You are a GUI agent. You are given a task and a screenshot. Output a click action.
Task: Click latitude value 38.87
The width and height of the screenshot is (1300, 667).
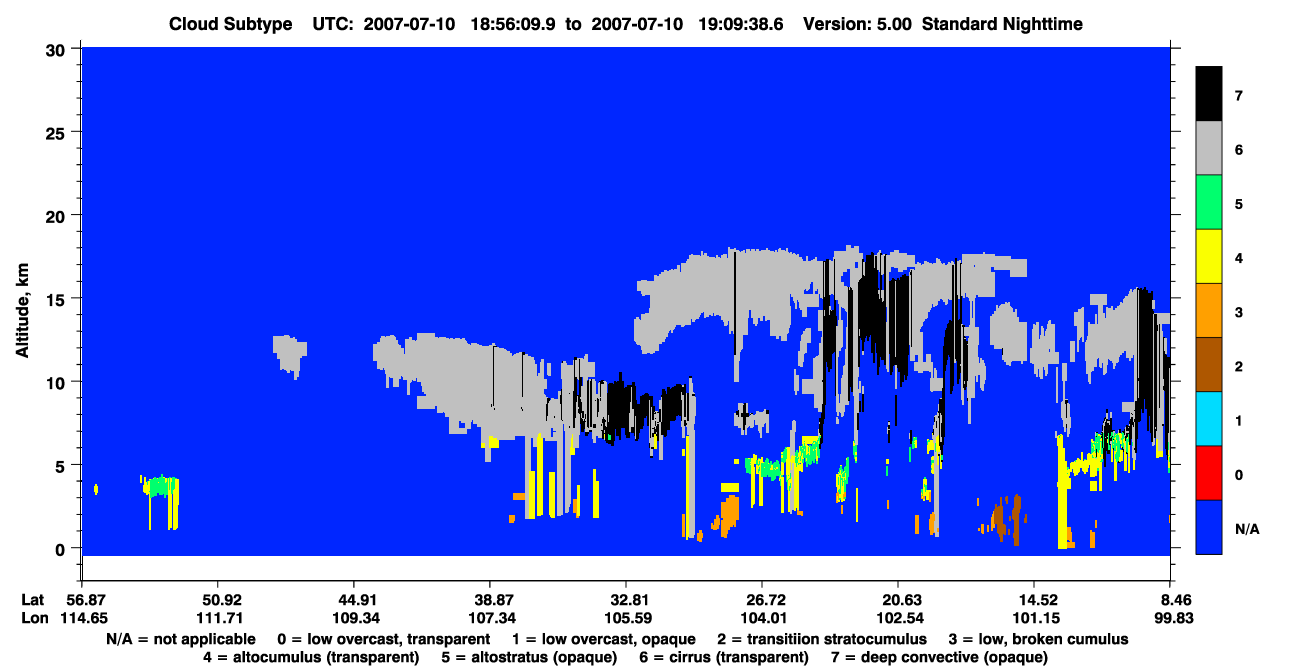490,600
